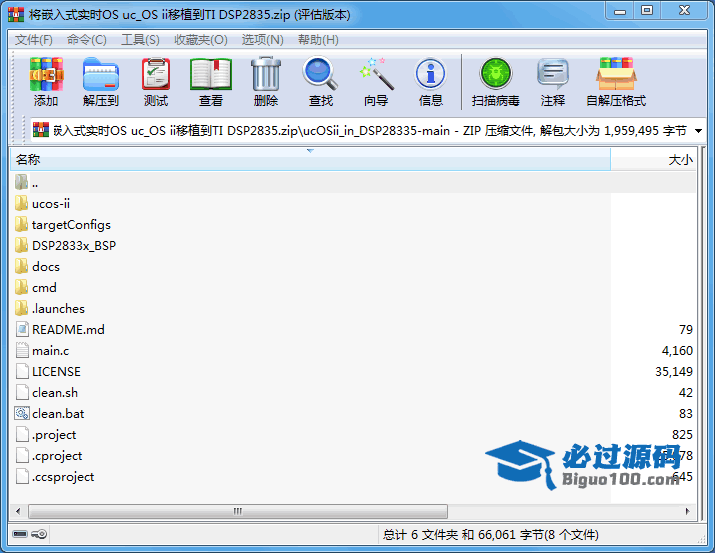Click the SFX (自解压格式) icon
The height and width of the screenshot is (553, 715).
tap(616, 74)
